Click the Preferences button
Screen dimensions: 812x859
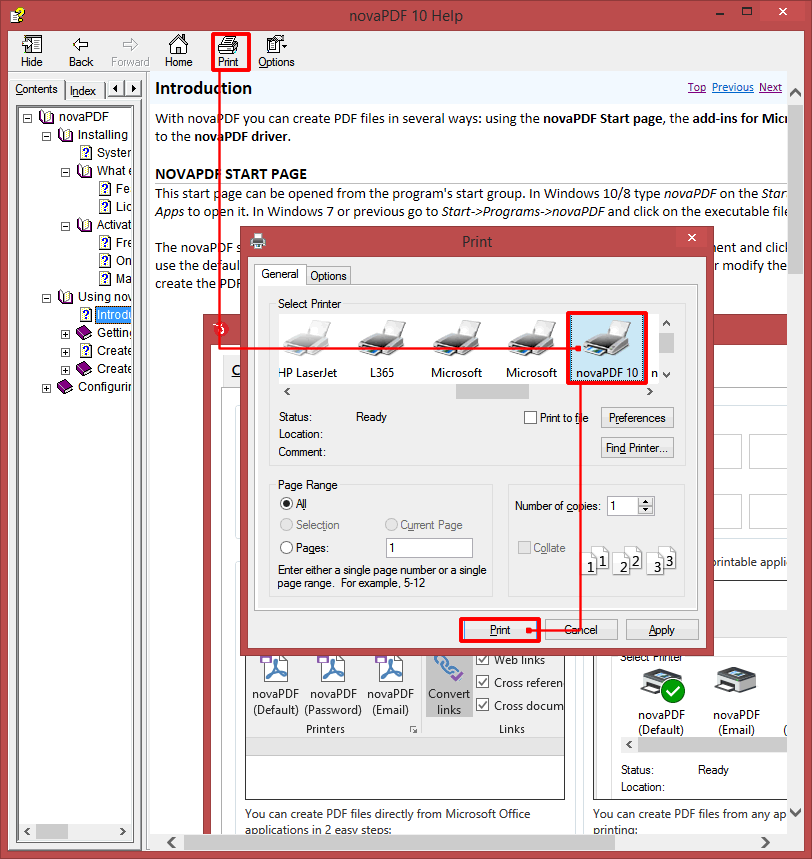tap(637, 418)
